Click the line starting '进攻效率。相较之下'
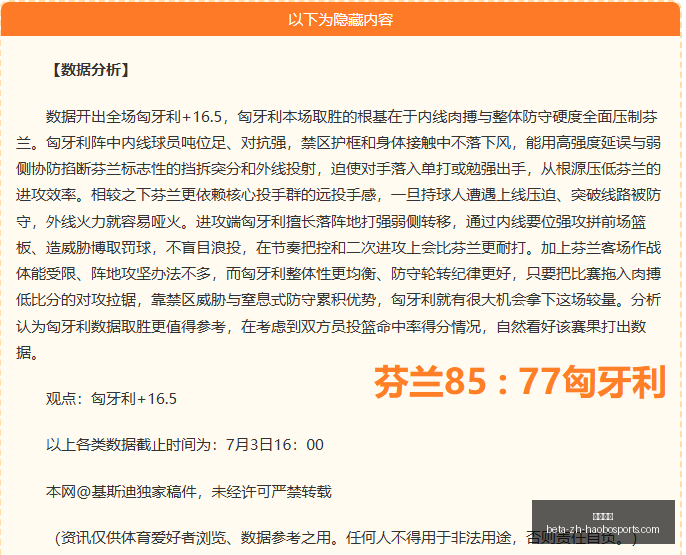This screenshot has height=555, width=686. click(x=338, y=195)
